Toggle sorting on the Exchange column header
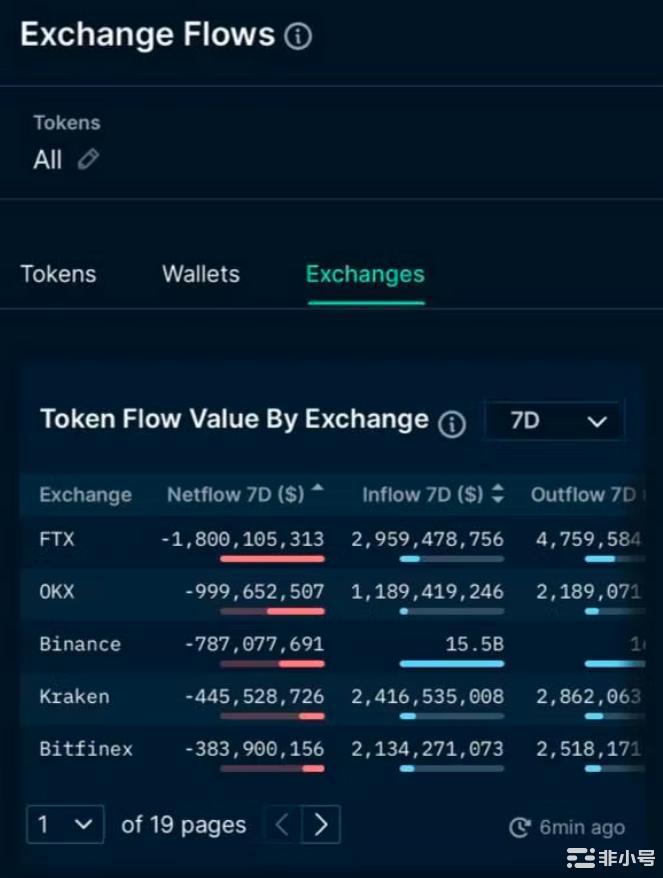This screenshot has width=663, height=878. pyautogui.click(x=85, y=494)
